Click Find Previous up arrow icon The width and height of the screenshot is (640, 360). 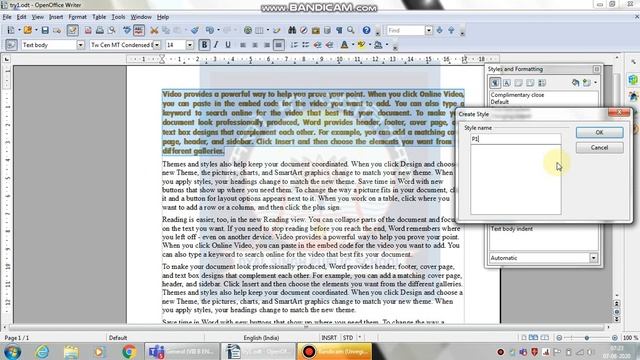pyautogui.click(x=451, y=30)
